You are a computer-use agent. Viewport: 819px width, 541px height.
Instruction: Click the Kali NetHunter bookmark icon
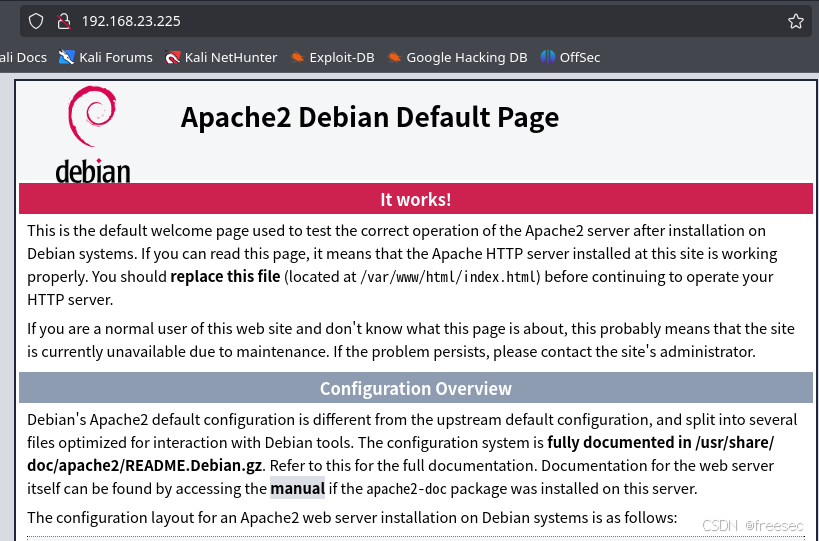(x=172, y=57)
